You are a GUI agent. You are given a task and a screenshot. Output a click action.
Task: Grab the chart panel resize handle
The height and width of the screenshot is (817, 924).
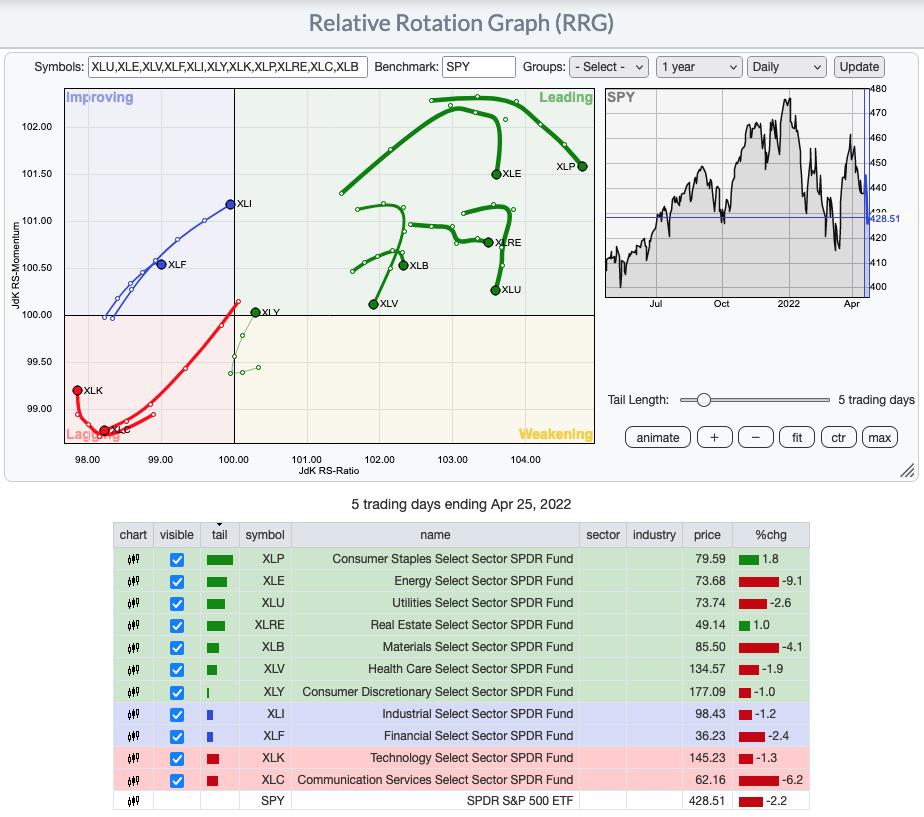point(908,470)
